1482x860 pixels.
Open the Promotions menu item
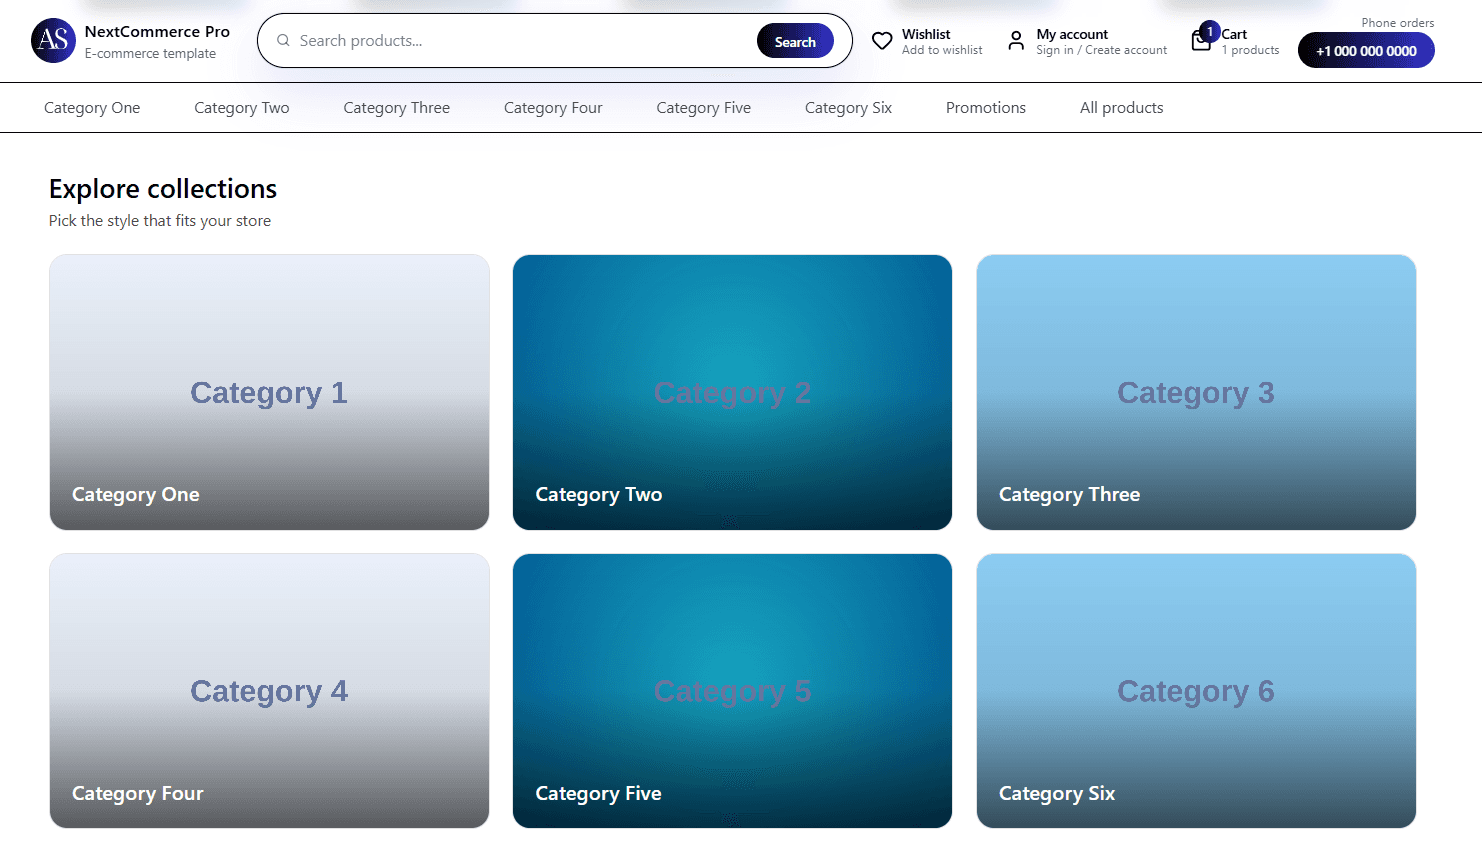click(985, 107)
